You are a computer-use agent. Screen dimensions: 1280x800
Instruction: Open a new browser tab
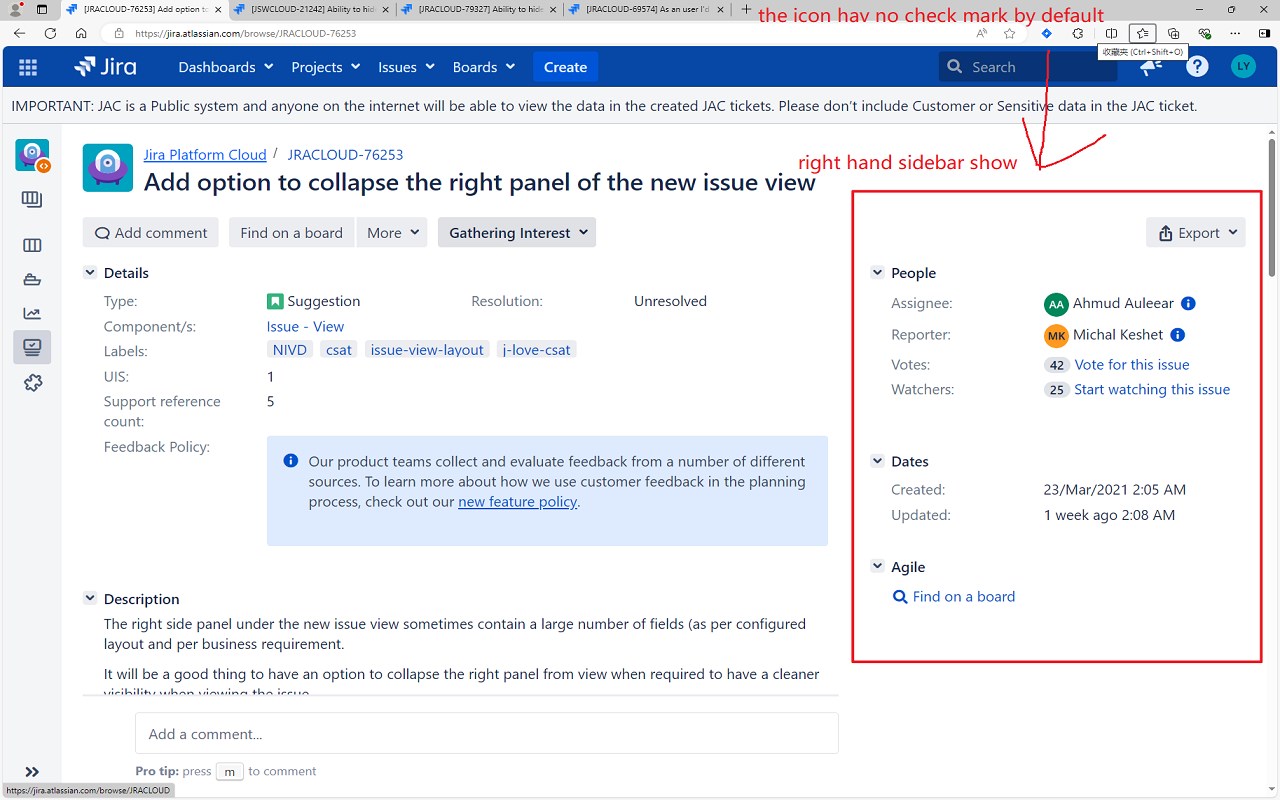[746, 9]
